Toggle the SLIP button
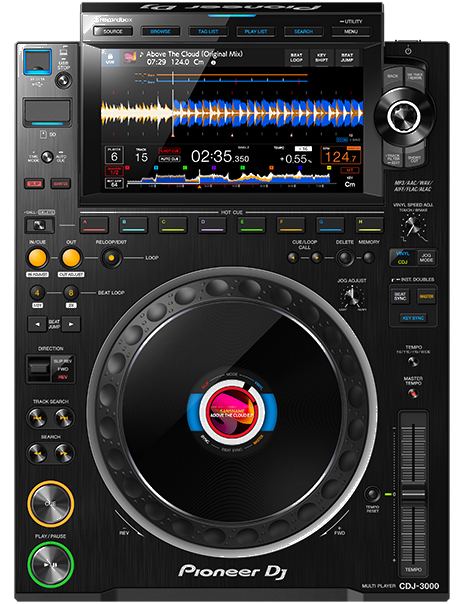The height and width of the screenshot is (604, 464). 35,183
